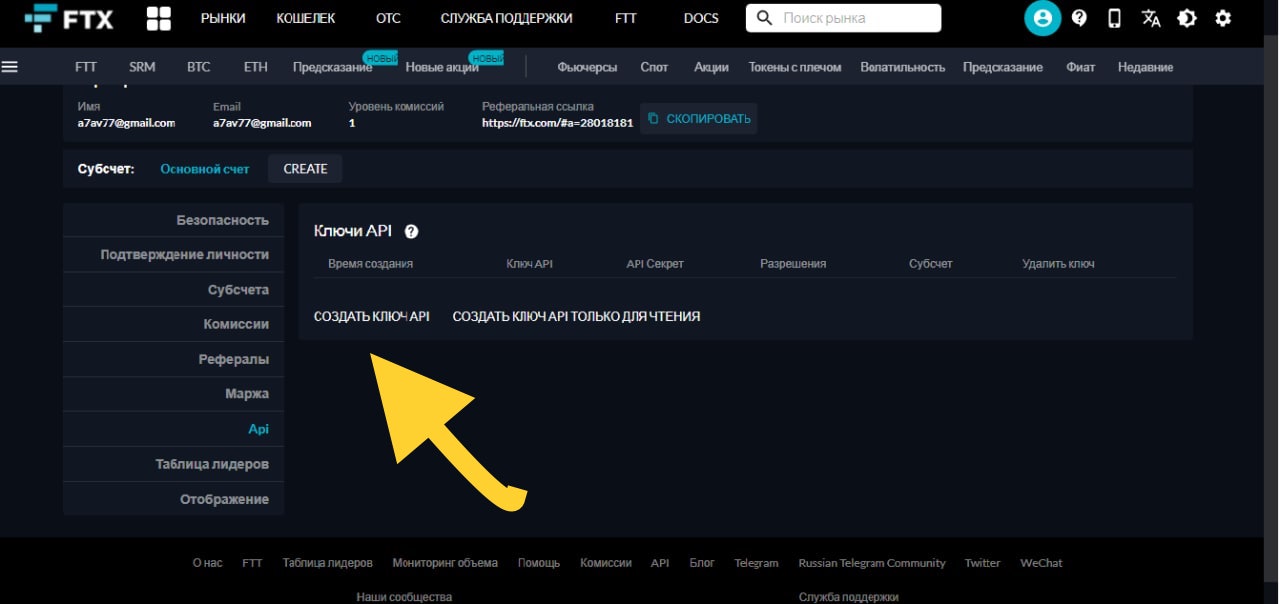Open the Безопасность settings section

(x=222, y=219)
